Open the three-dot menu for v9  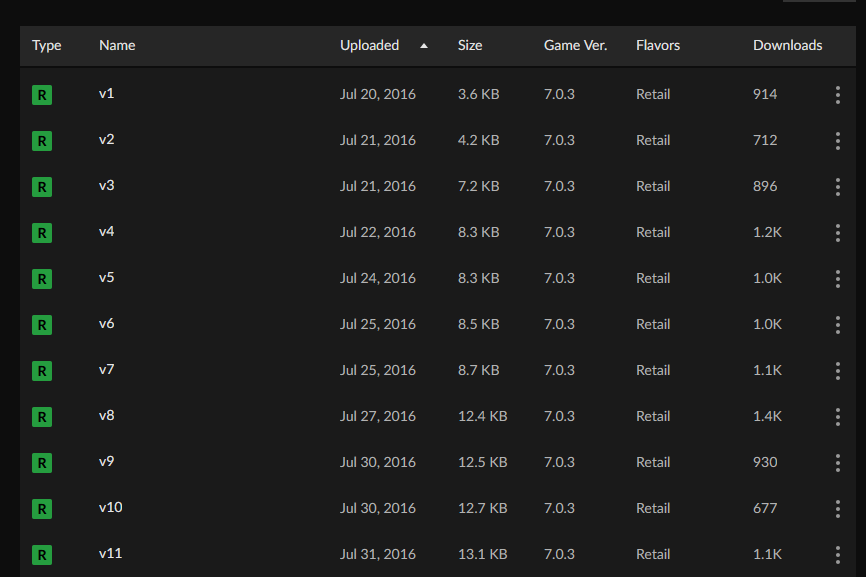(x=838, y=463)
